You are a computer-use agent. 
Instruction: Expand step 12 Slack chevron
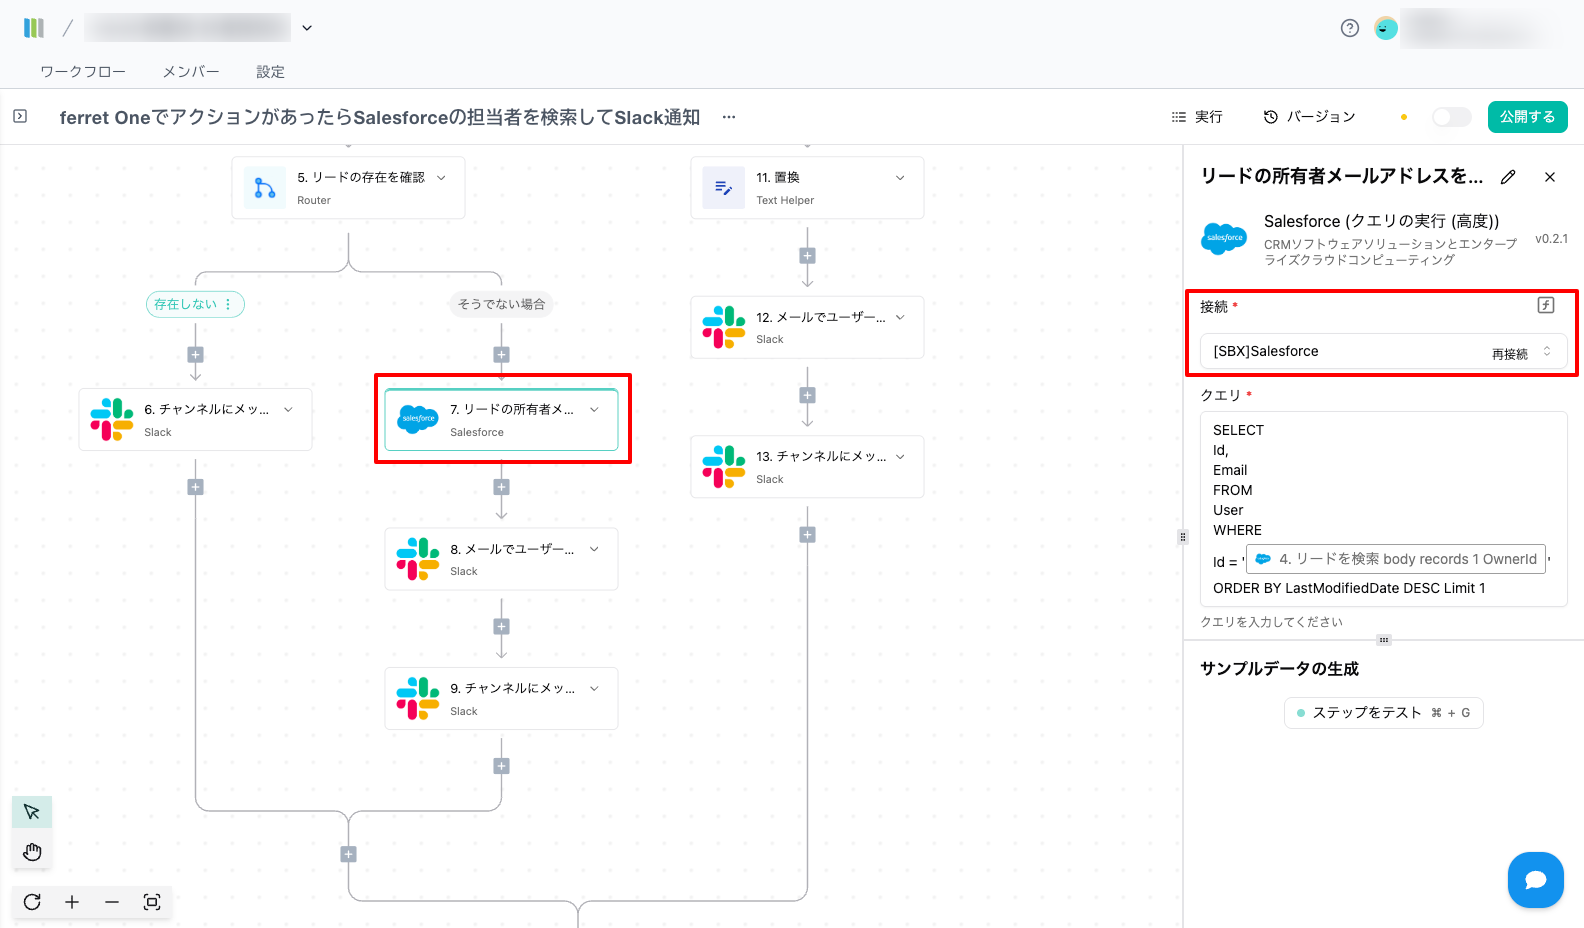pos(900,318)
